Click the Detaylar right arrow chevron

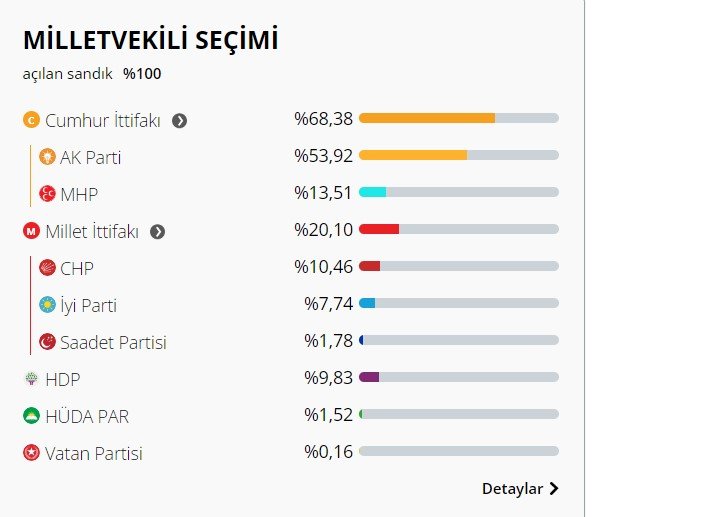[554, 489]
